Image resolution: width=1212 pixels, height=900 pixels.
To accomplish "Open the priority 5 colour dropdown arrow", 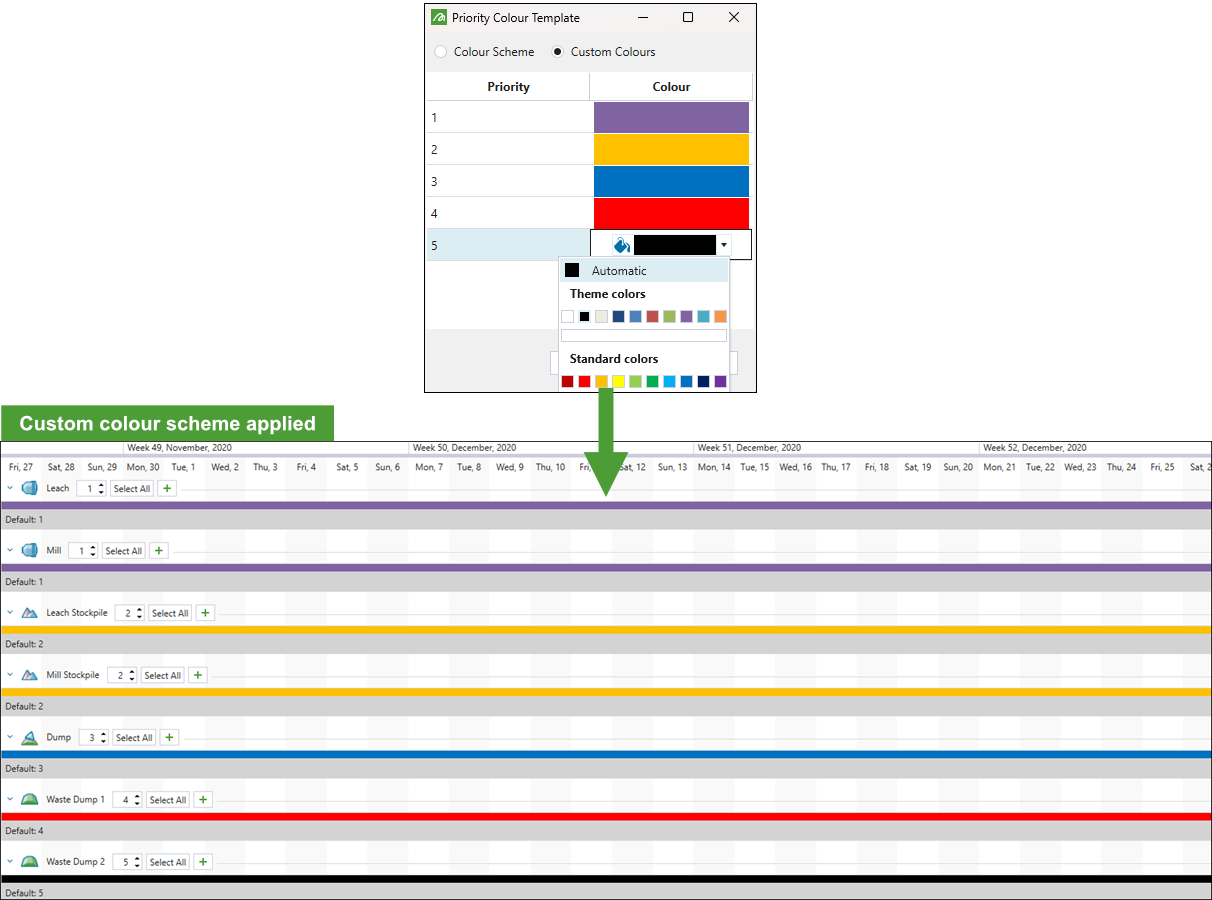I will (x=724, y=245).
